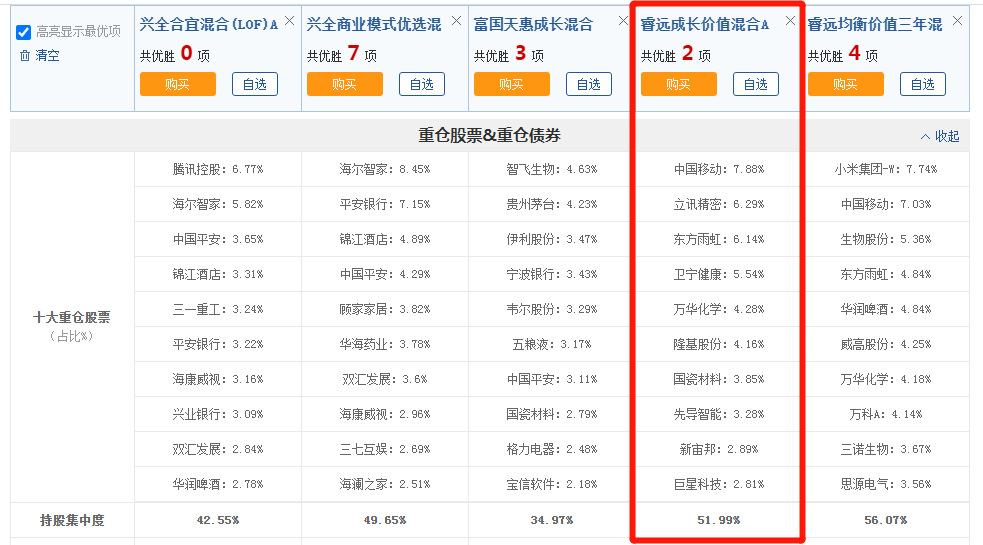Screen dimensions: 983x545
Task: Click the 贵州茅台: 4.23% cell
Action: point(552,204)
